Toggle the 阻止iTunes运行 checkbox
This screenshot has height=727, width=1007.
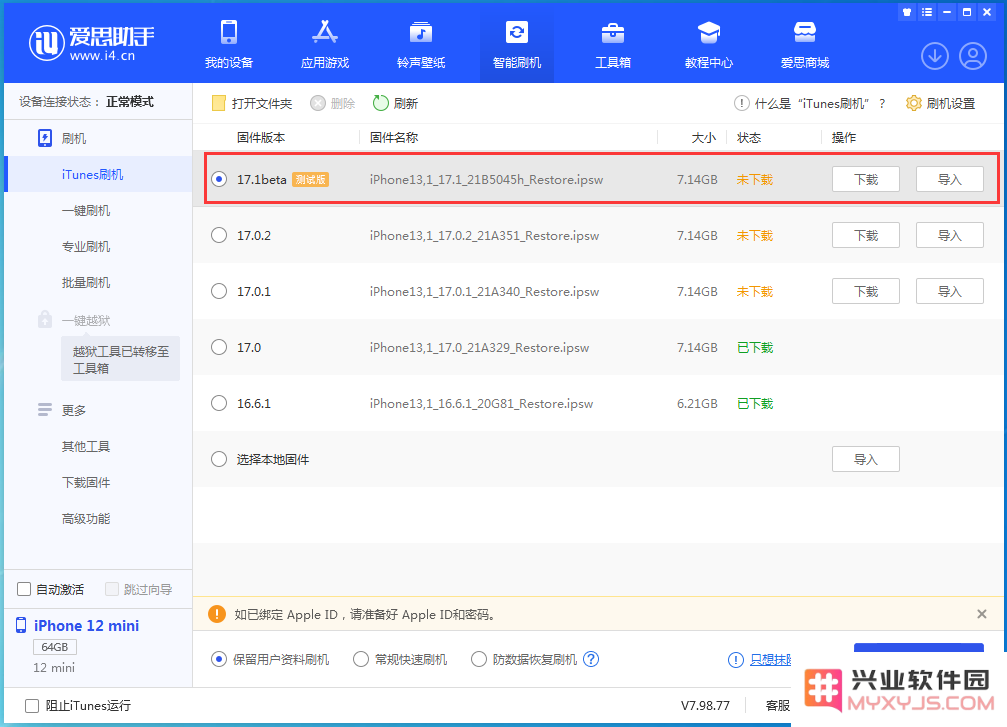pos(31,706)
